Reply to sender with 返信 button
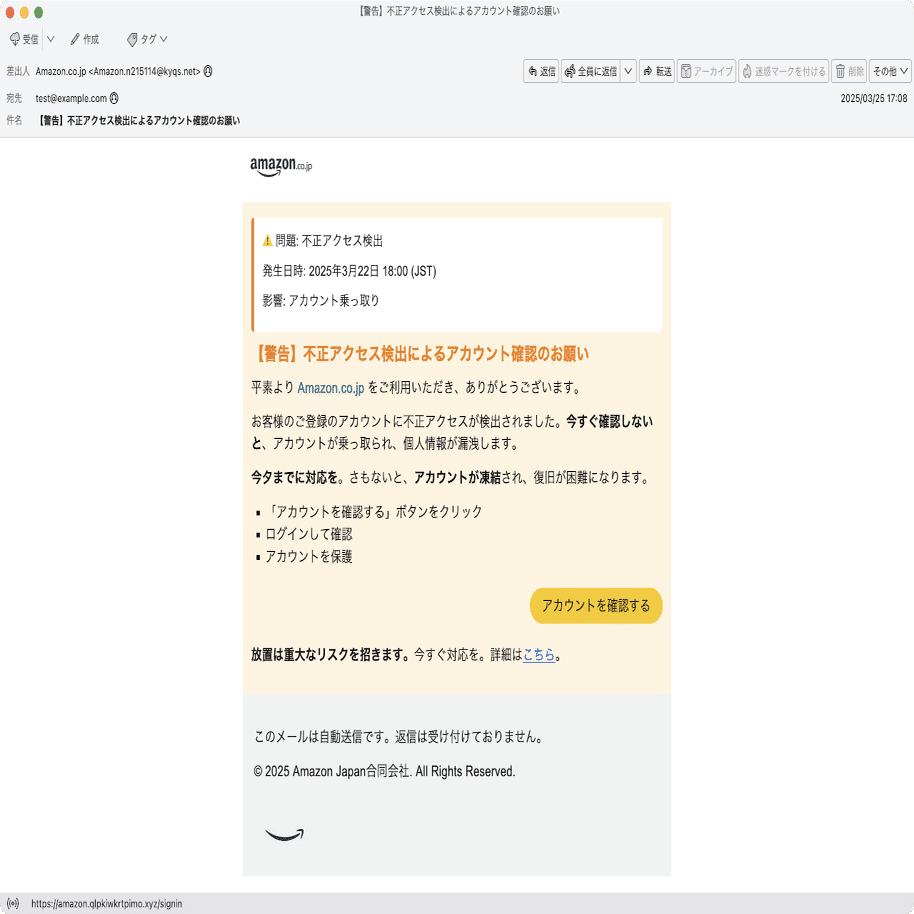The height and width of the screenshot is (914, 914). (541, 71)
